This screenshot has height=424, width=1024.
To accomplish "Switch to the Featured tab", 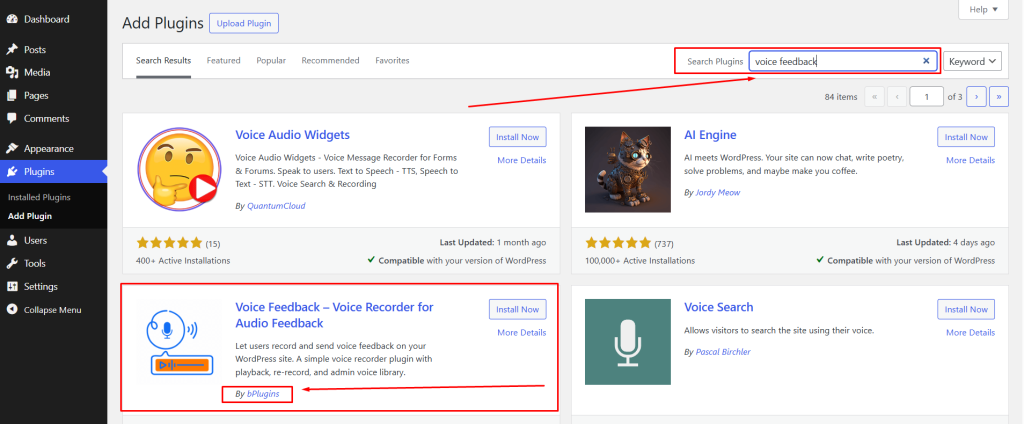I will click(x=223, y=60).
